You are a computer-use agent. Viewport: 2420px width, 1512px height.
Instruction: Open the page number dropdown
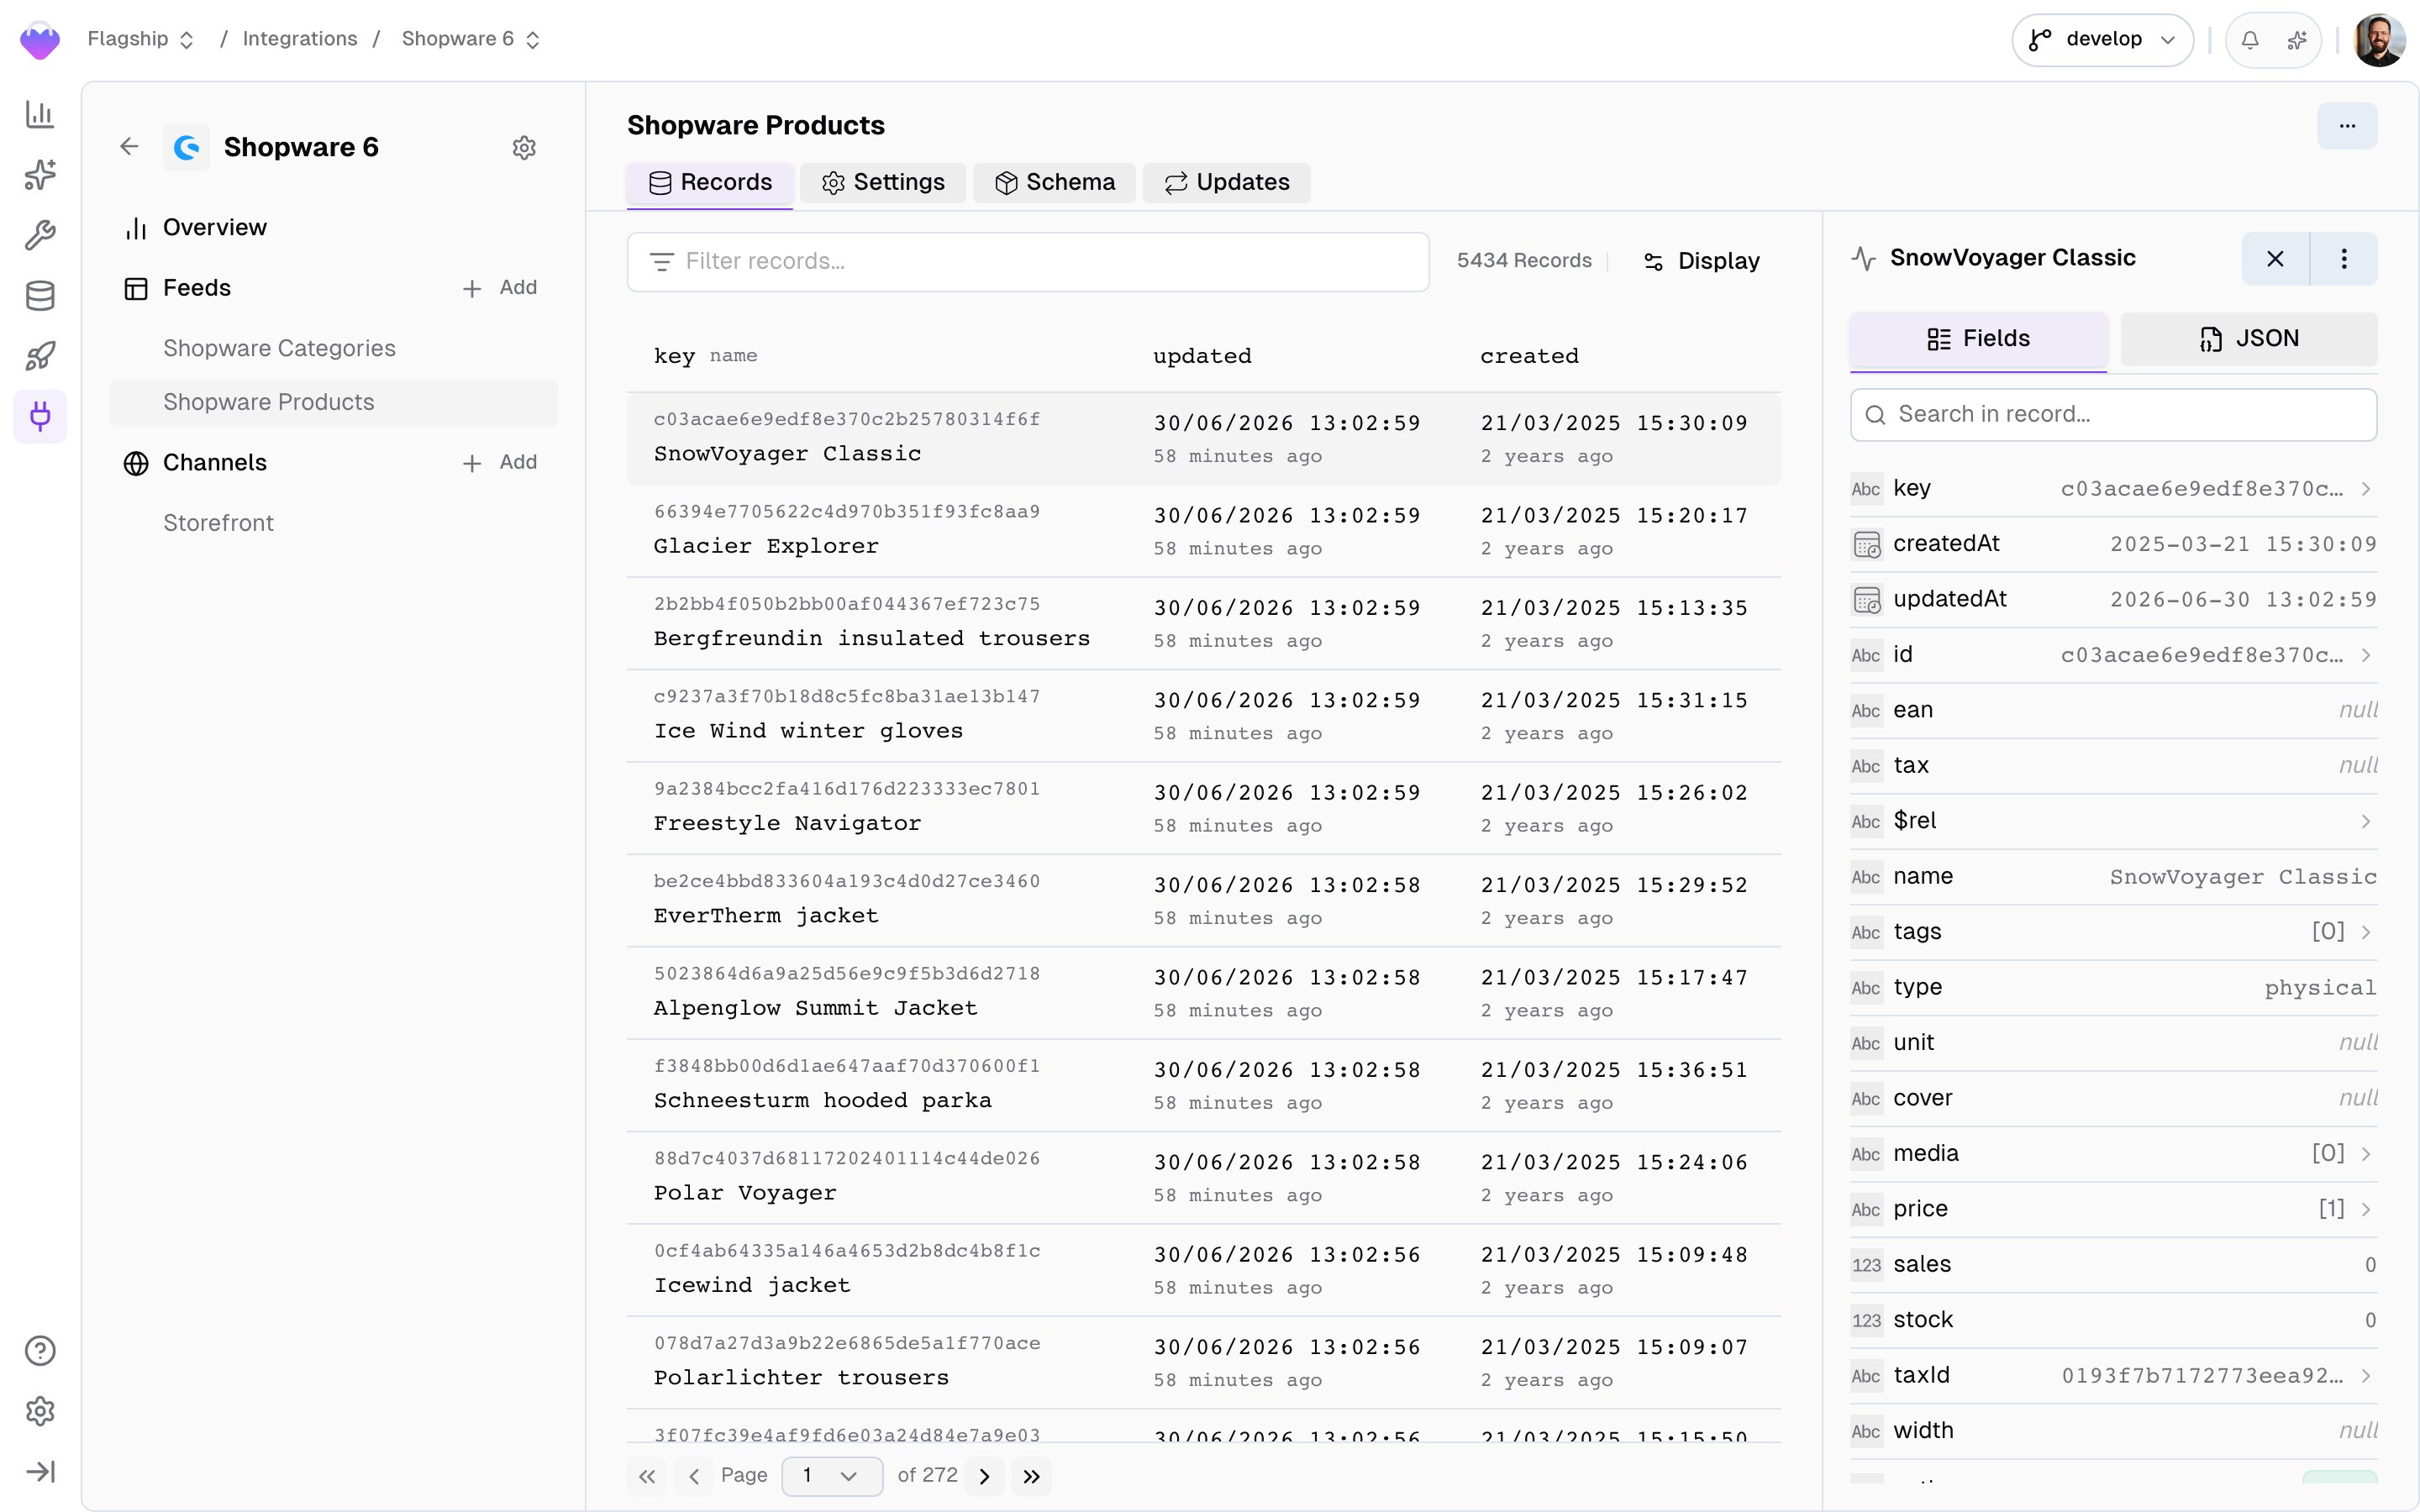tap(832, 1476)
